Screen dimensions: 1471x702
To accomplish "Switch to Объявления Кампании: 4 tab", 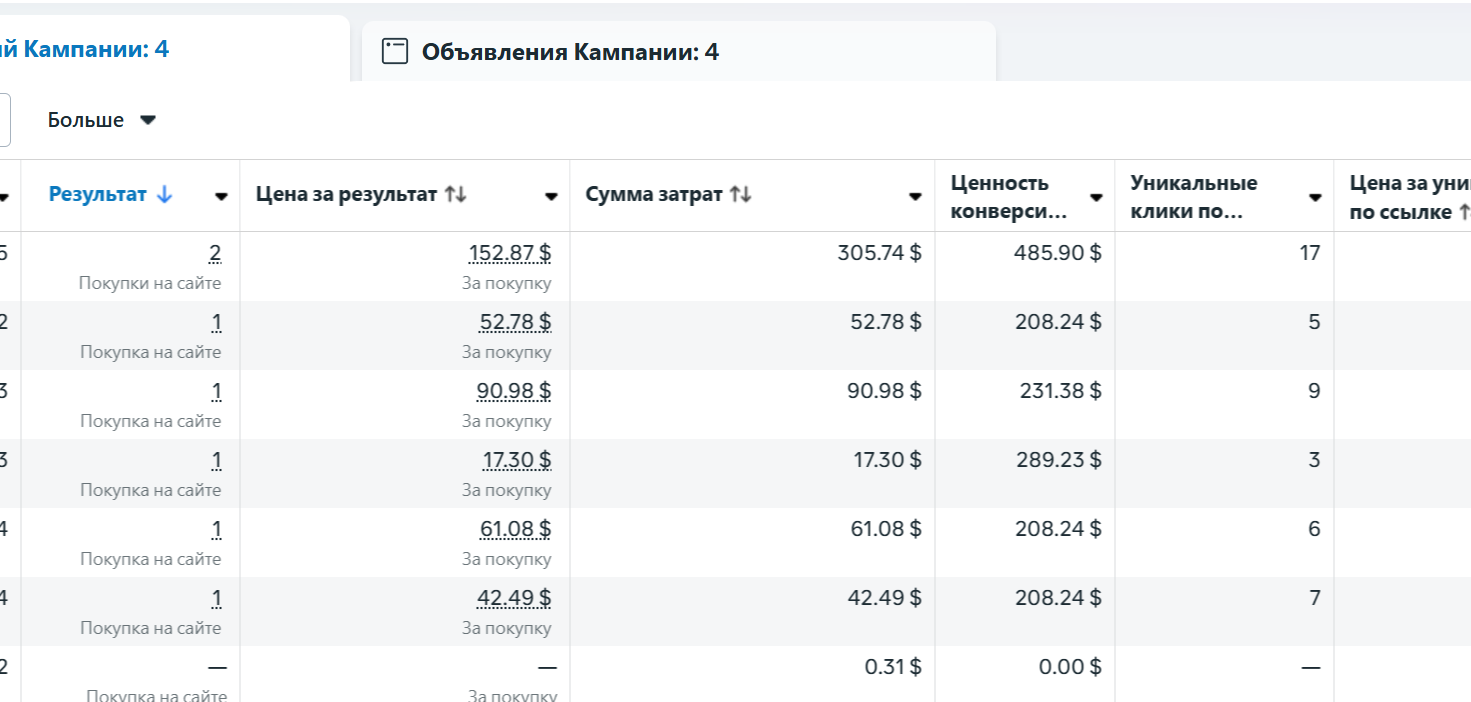I will click(570, 52).
